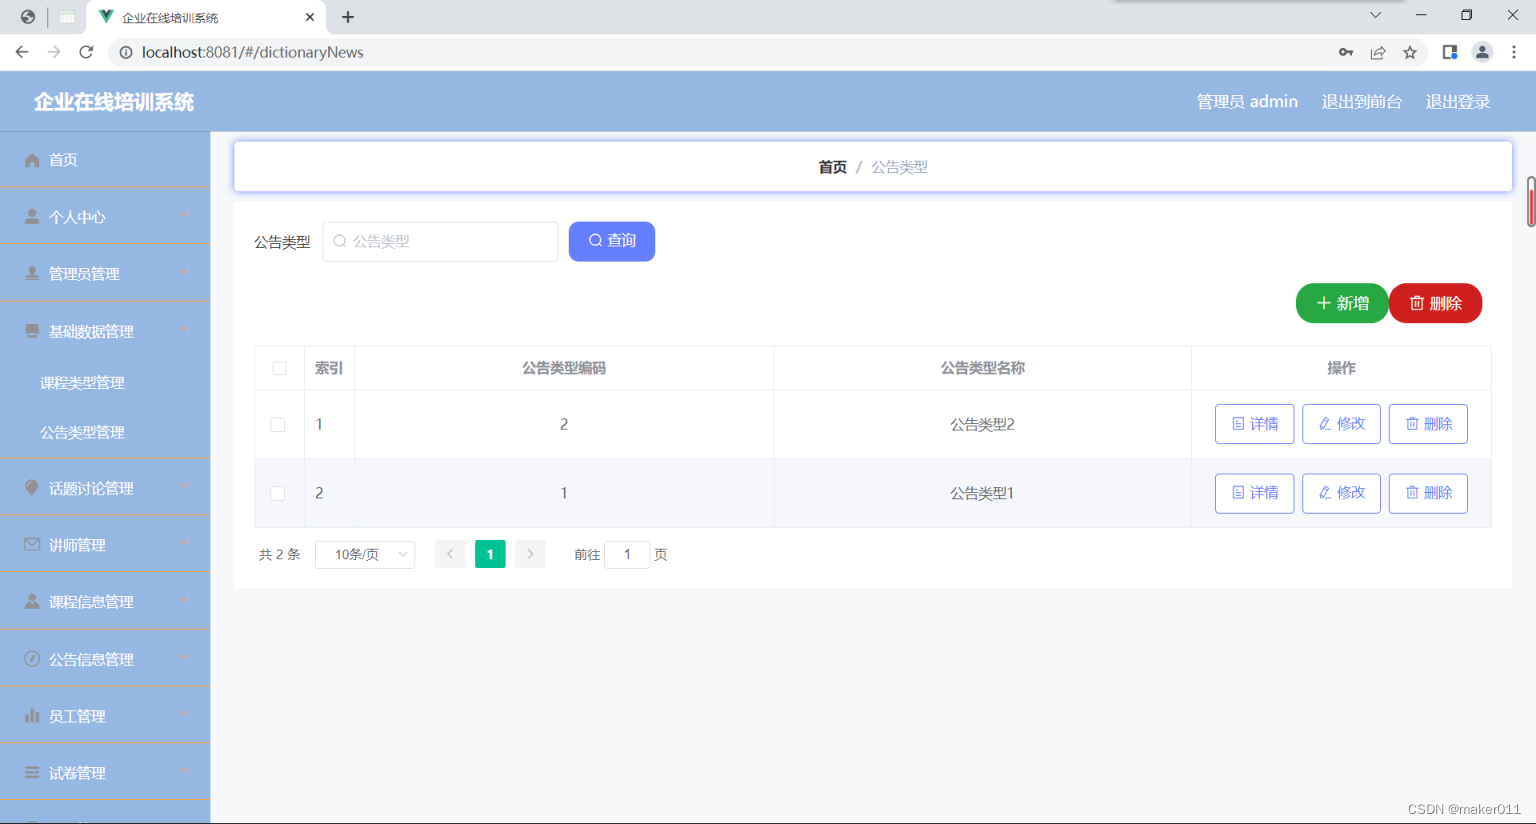Image resolution: width=1536 pixels, height=824 pixels.
Task: Click 管理员 admin label in header
Action: [1247, 102]
